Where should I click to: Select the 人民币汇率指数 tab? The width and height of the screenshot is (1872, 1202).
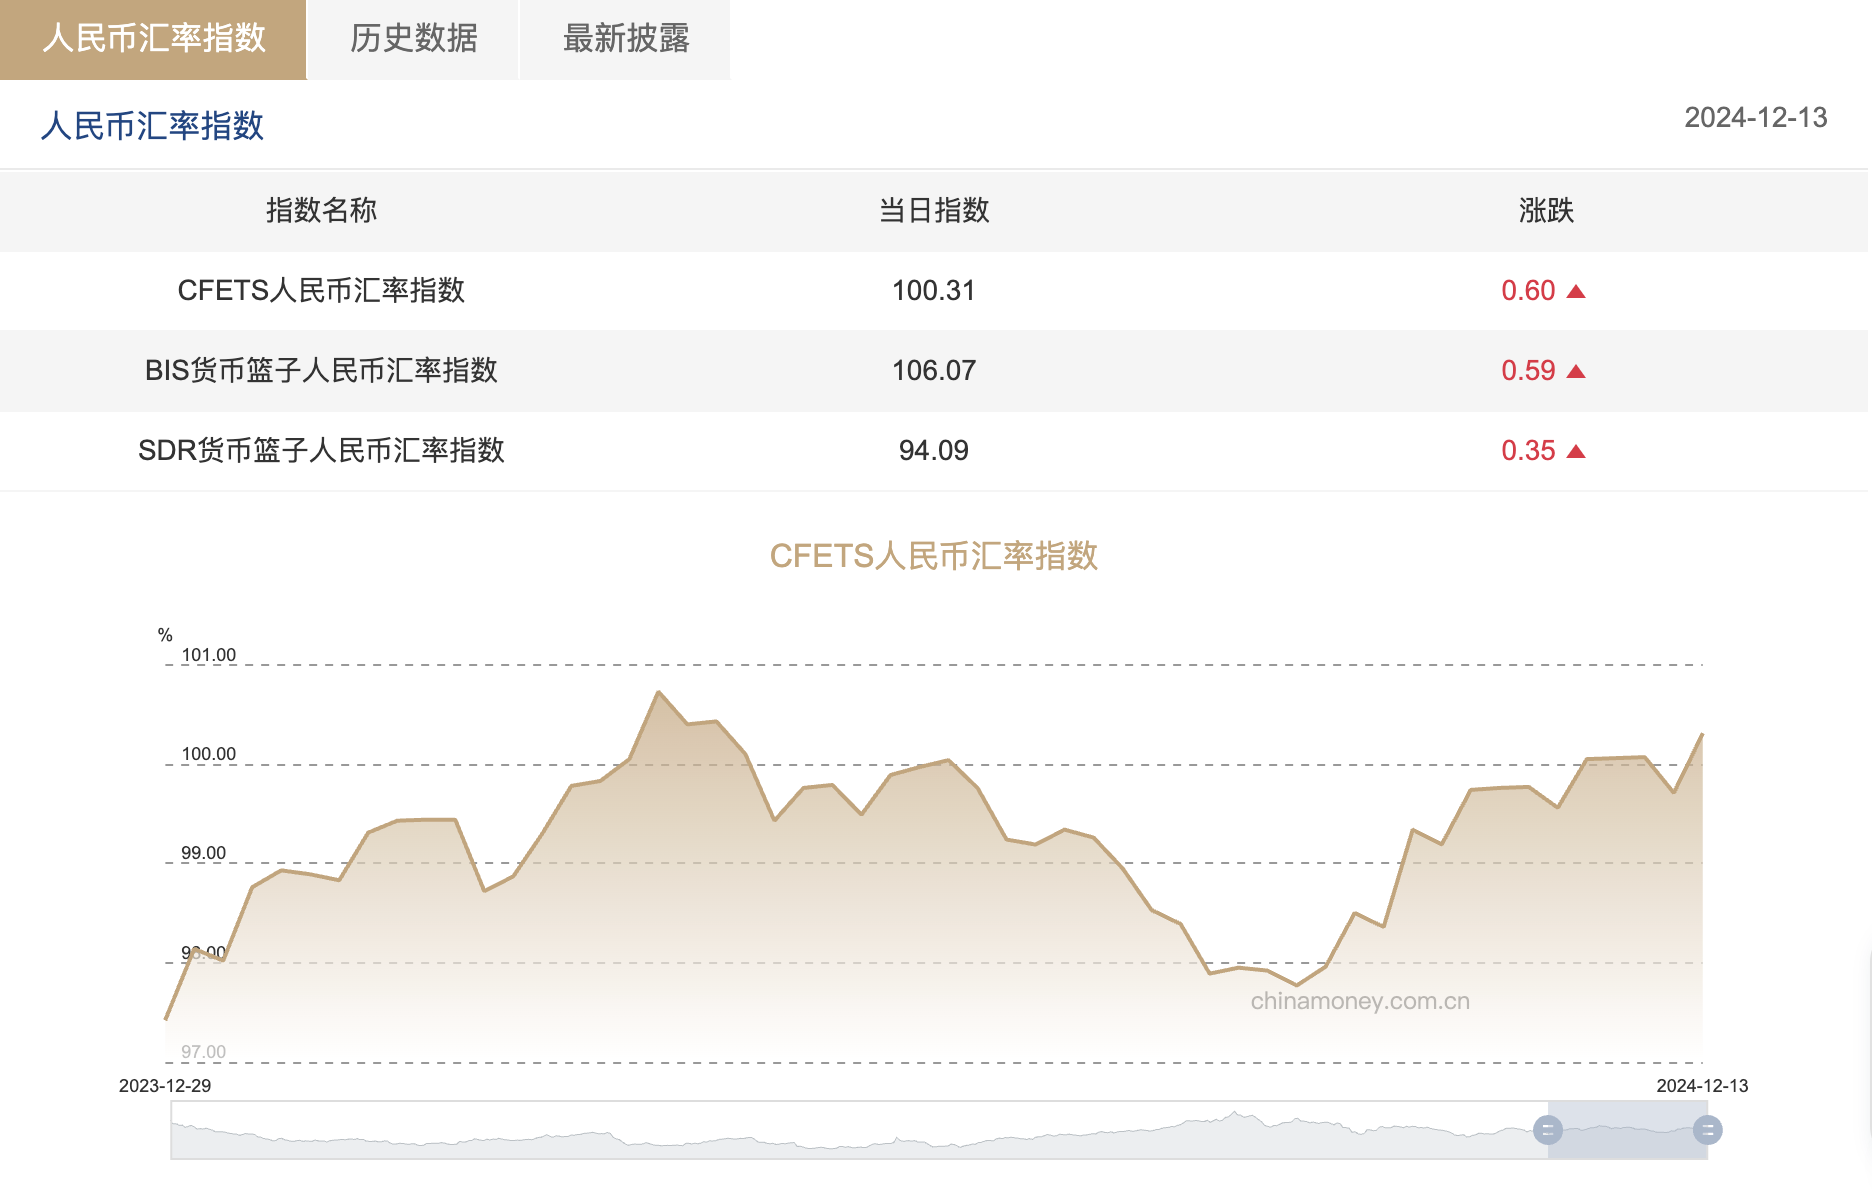click(x=153, y=39)
